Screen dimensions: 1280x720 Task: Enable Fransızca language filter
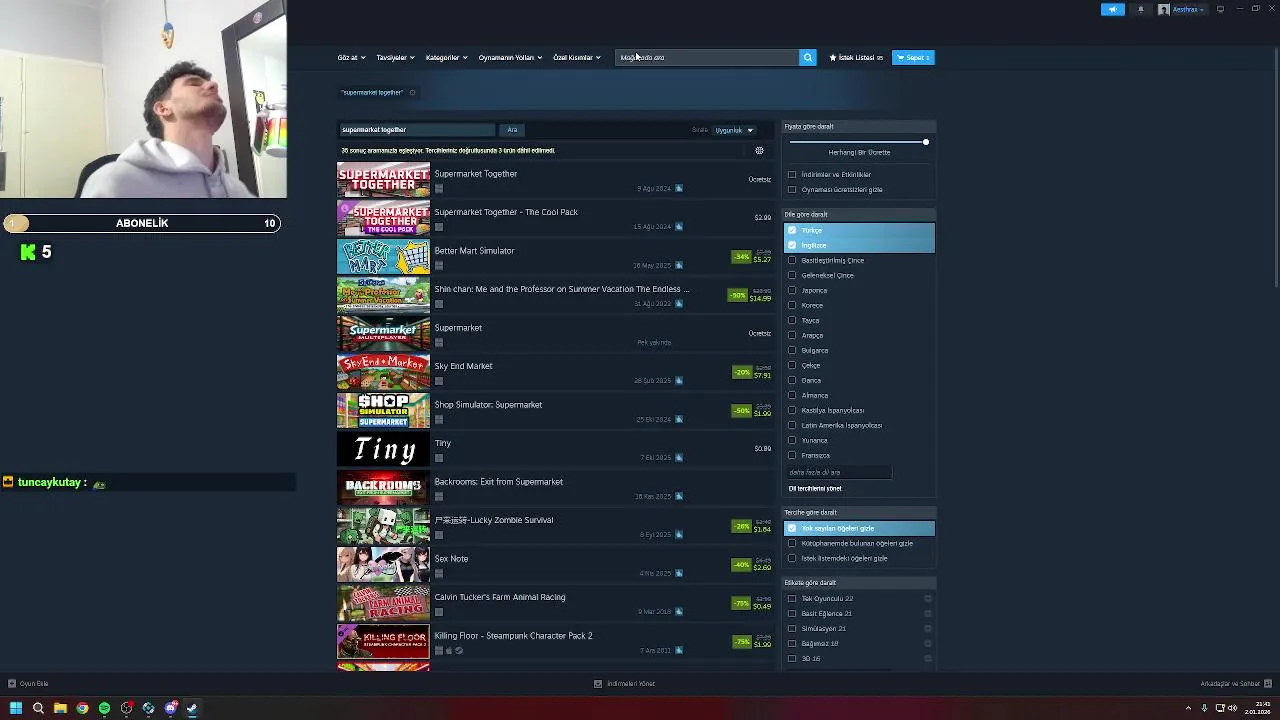(792, 456)
